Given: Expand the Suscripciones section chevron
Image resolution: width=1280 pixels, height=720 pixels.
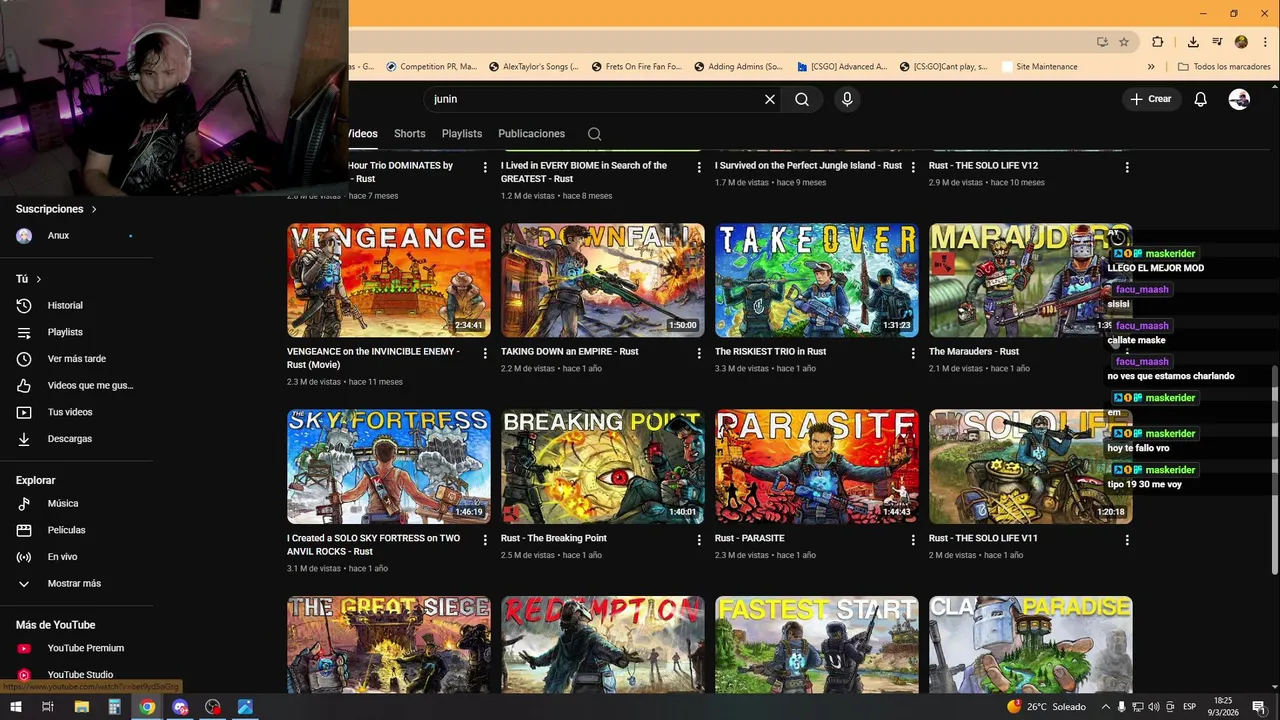Looking at the screenshot, I should (x=94, y=209).
